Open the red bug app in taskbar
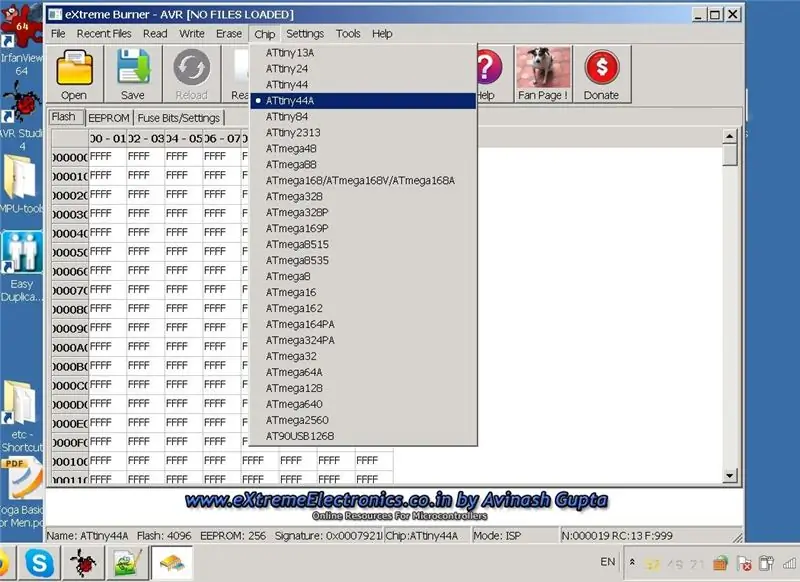The height and width of the screenshot is (582, 800). [83, 563]
